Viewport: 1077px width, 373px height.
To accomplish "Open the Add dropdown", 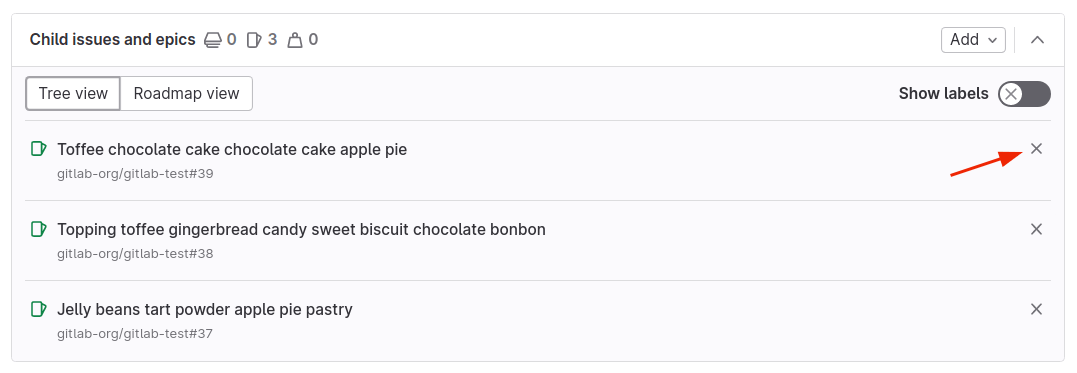I will (973, 40).
